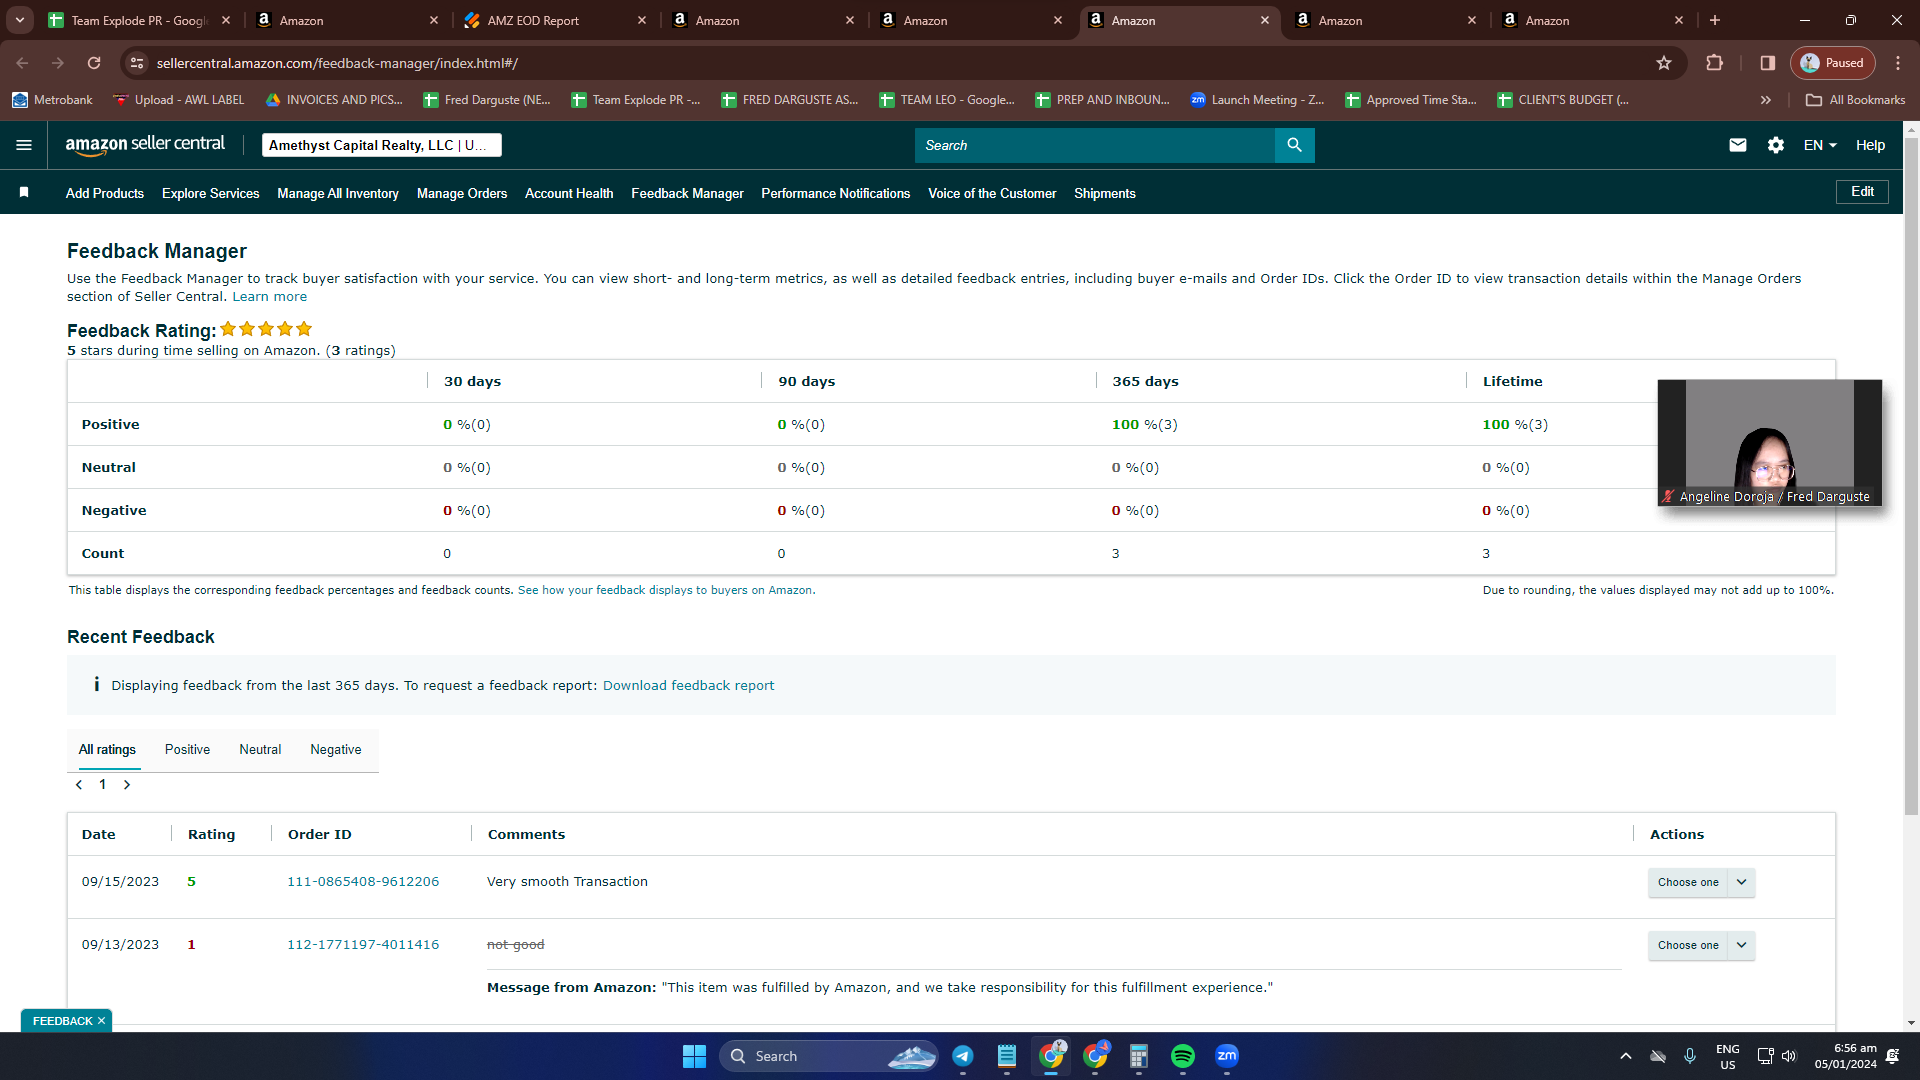The image size is (1920, 1080).
Task: Open the taskbar clock and date
Action: [1846, 1056]
